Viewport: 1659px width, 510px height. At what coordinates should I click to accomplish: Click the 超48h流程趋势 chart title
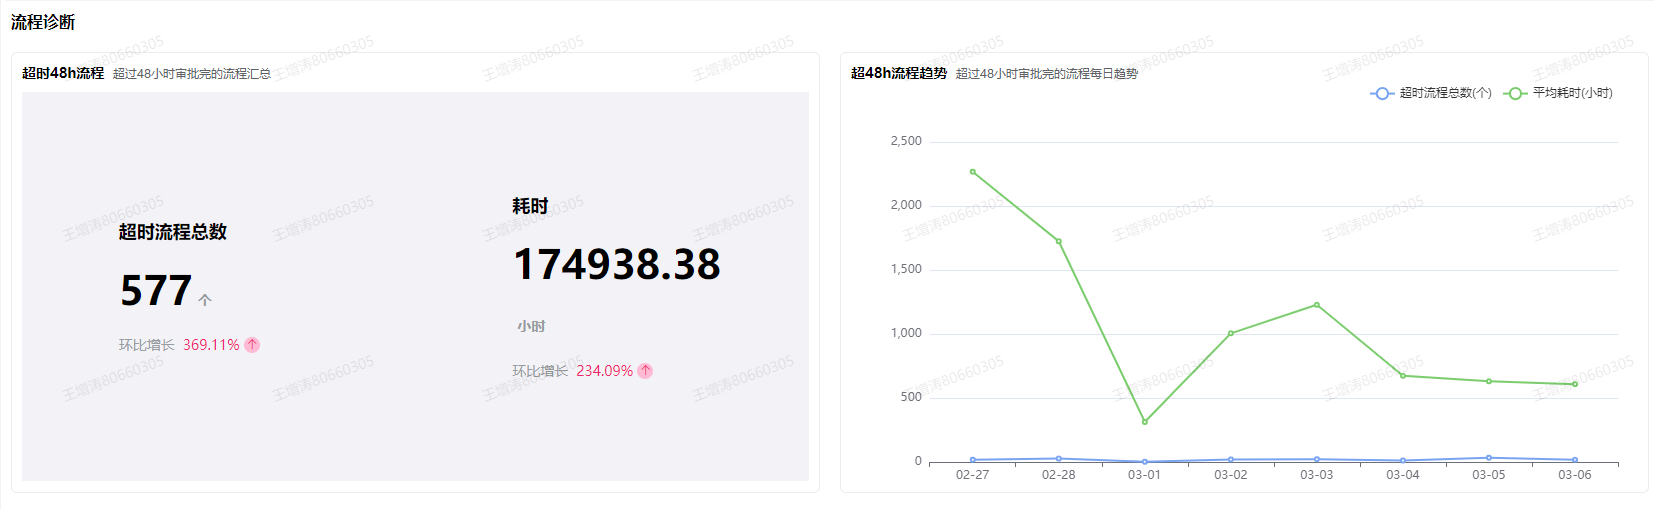(x=898, y=73)
